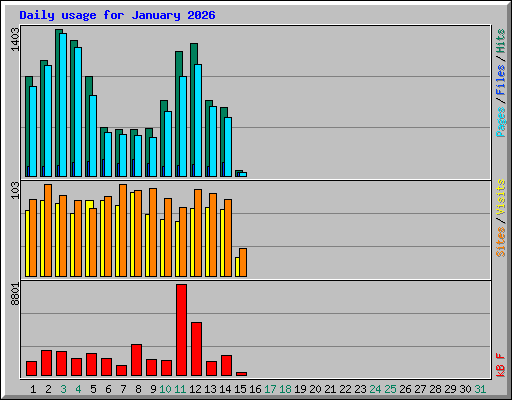Click day label 12 on the x-axis
The height and width of the screenshot is (400, 512).
pos(195,389)
